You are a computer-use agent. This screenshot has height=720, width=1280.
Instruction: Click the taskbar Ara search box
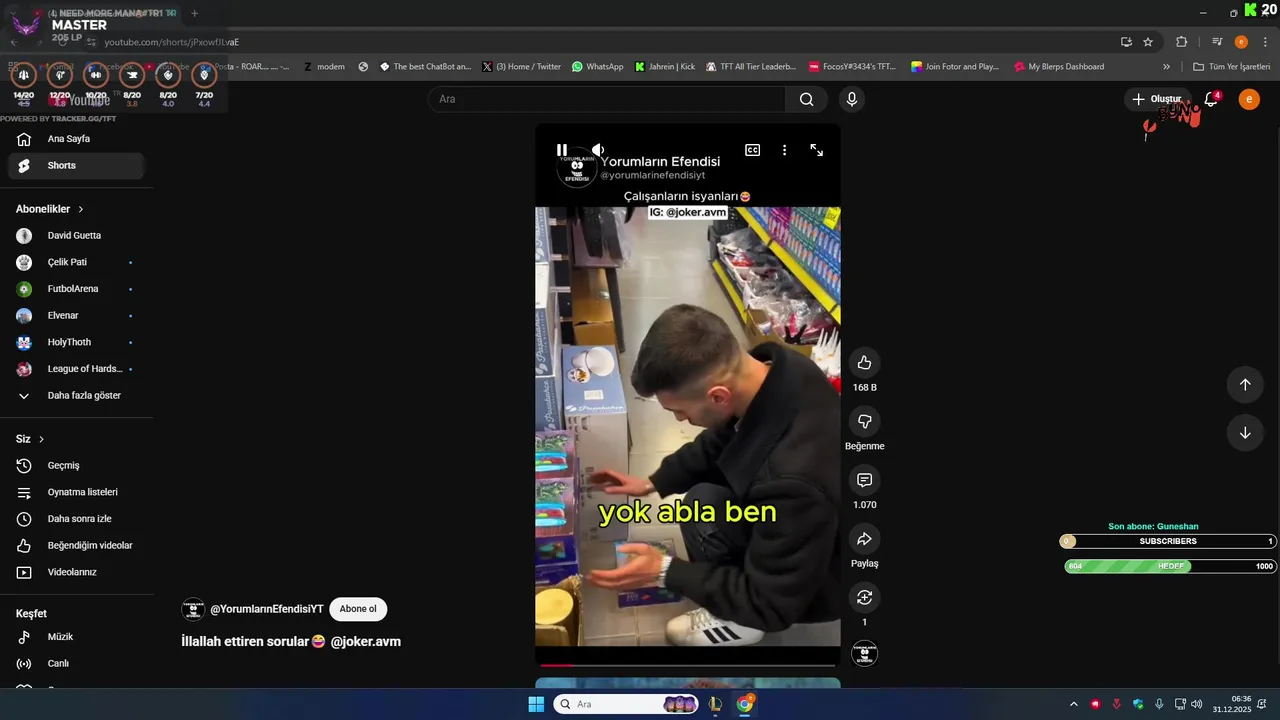click(626, 704)
